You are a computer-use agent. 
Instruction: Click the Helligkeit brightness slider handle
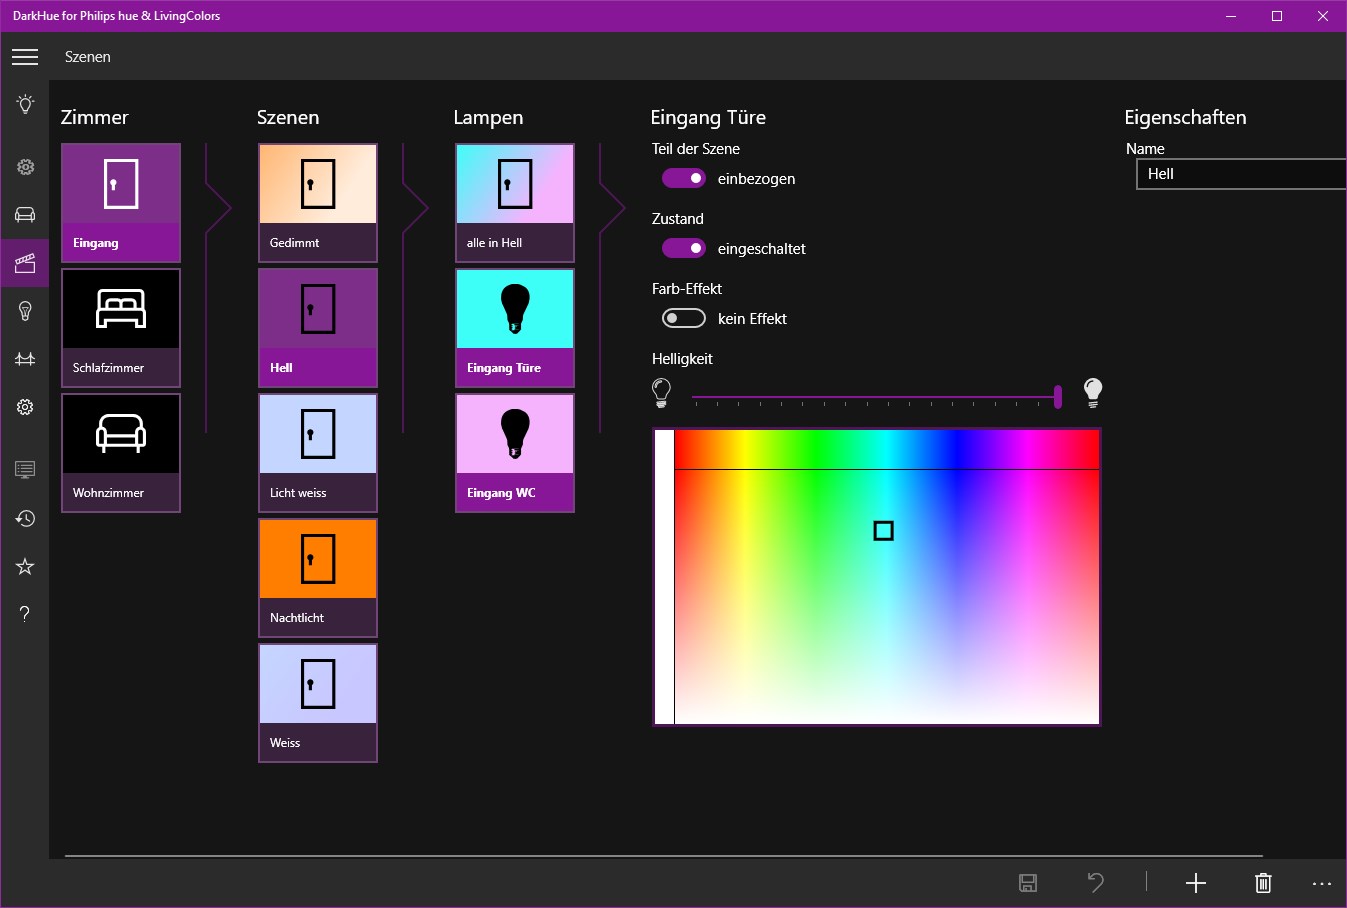point(1058,397)
